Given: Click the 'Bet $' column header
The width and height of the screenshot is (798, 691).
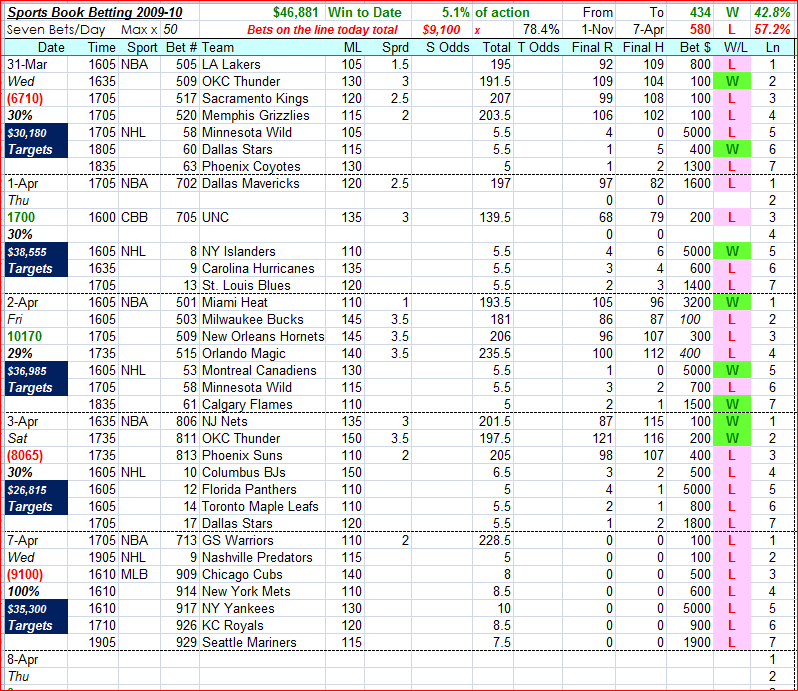Looking at the screenshot, I should (695, 47).
